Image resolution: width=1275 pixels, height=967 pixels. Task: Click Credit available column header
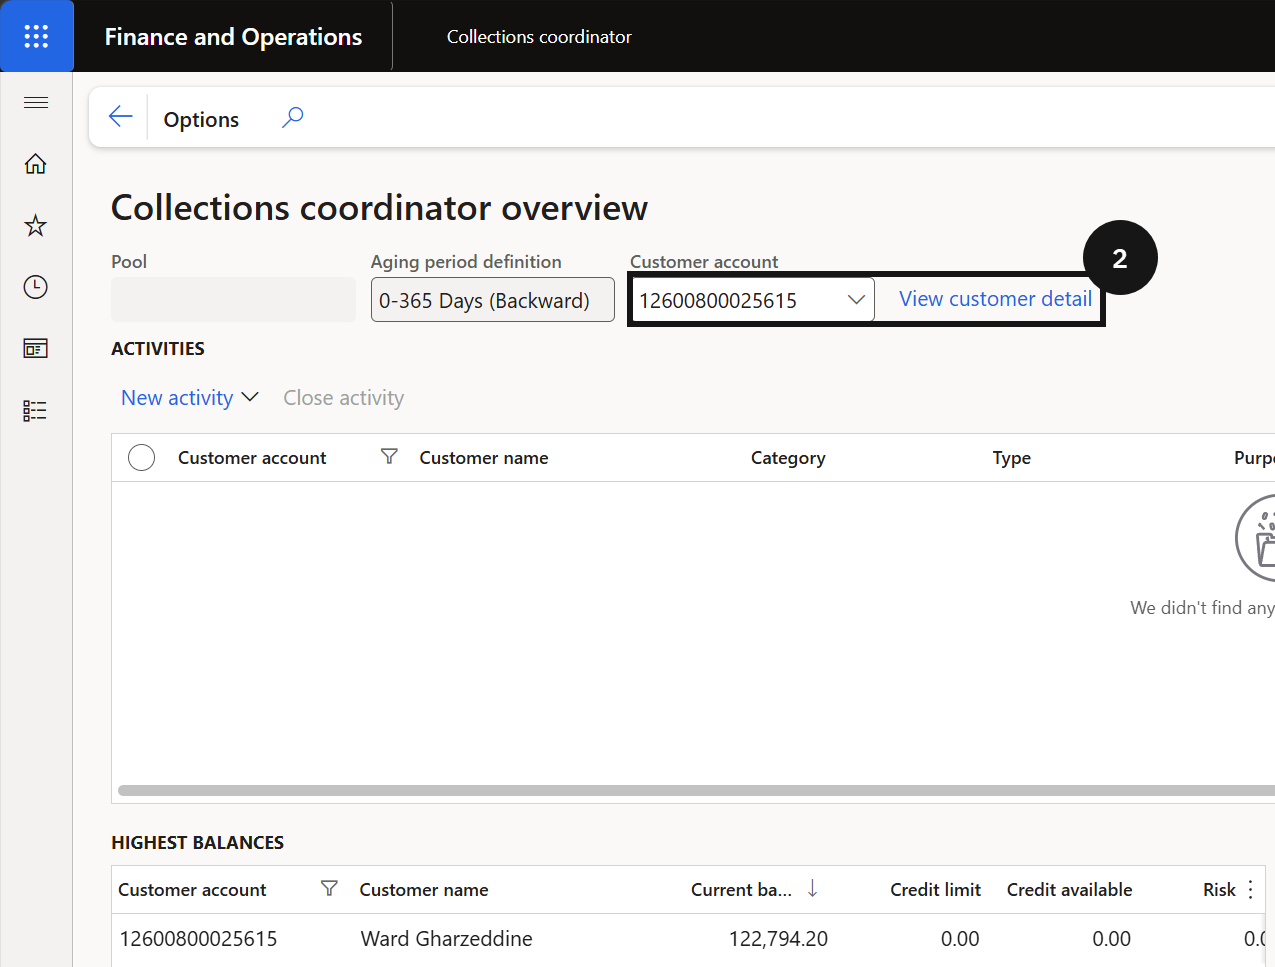(x=1070, y=890)
